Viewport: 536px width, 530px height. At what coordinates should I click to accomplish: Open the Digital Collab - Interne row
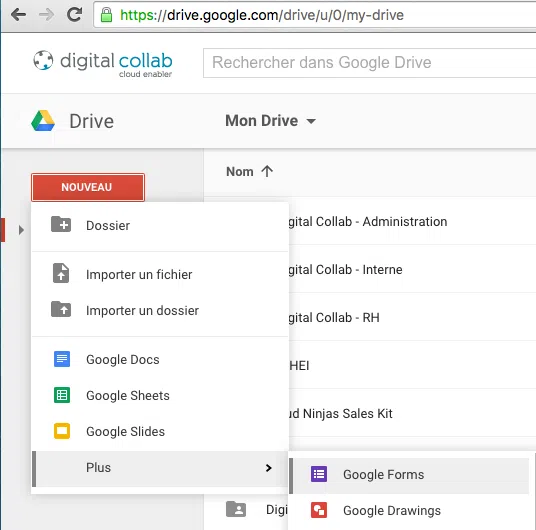pyautogui.click(x=412, y=269)
